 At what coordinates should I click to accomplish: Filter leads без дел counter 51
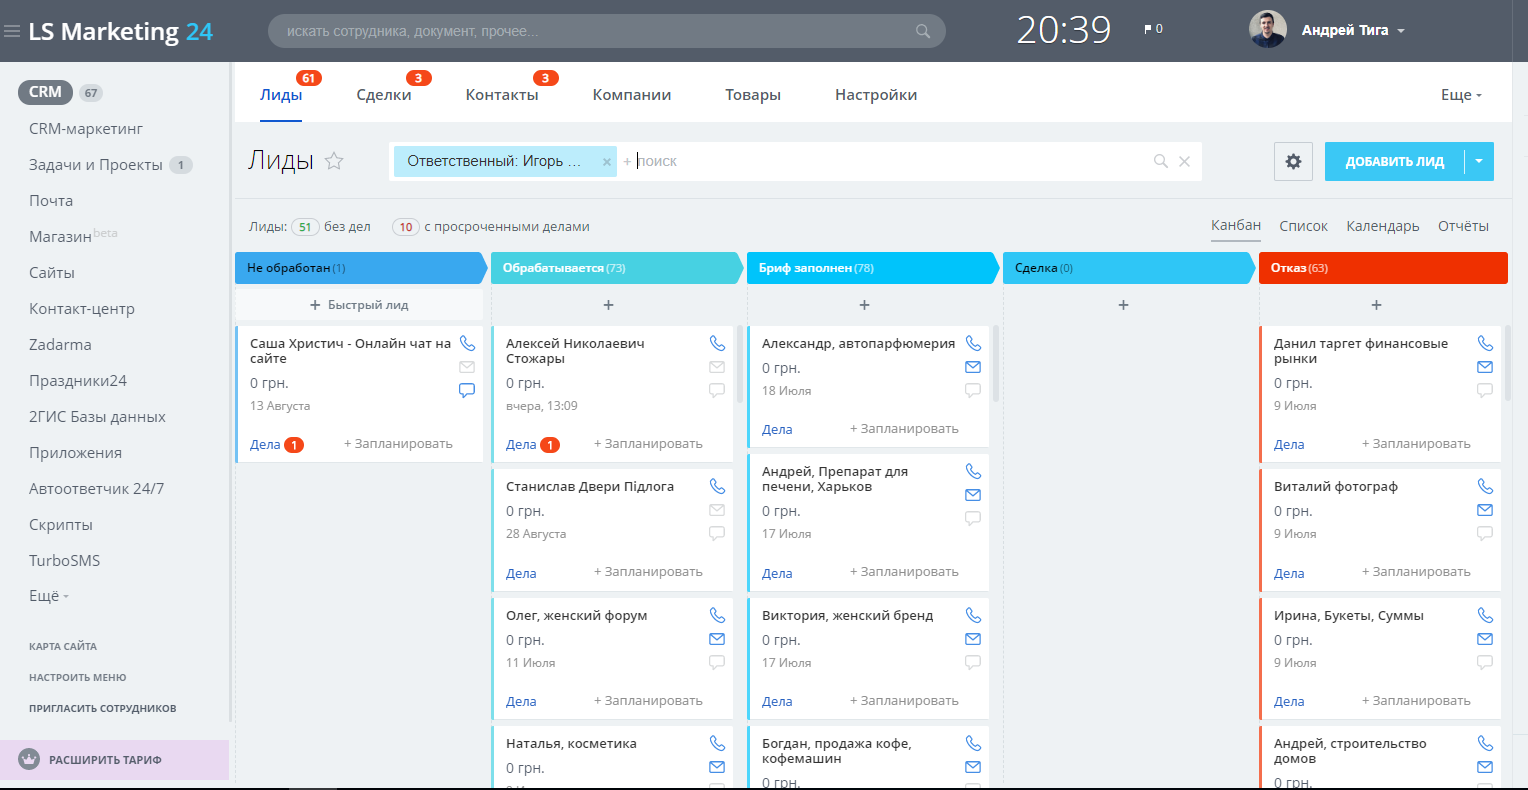tap(305, 227)
